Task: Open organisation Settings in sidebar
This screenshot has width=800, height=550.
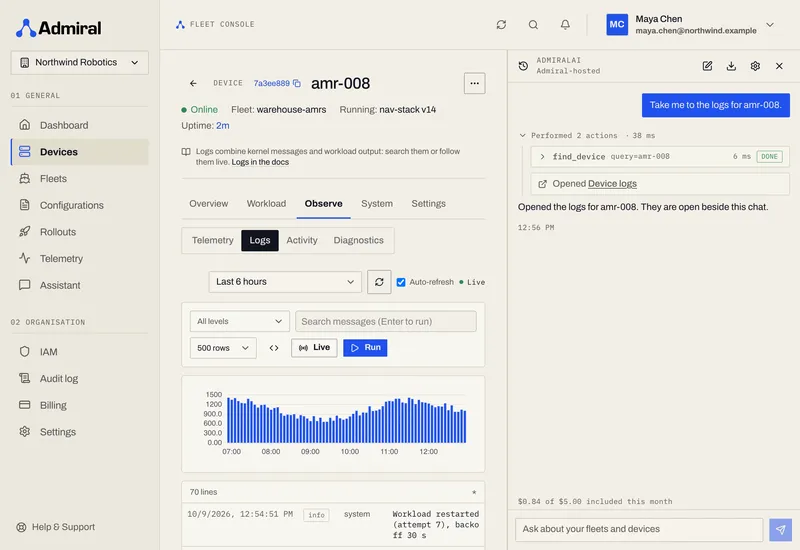Action: [x=80, y=432]
